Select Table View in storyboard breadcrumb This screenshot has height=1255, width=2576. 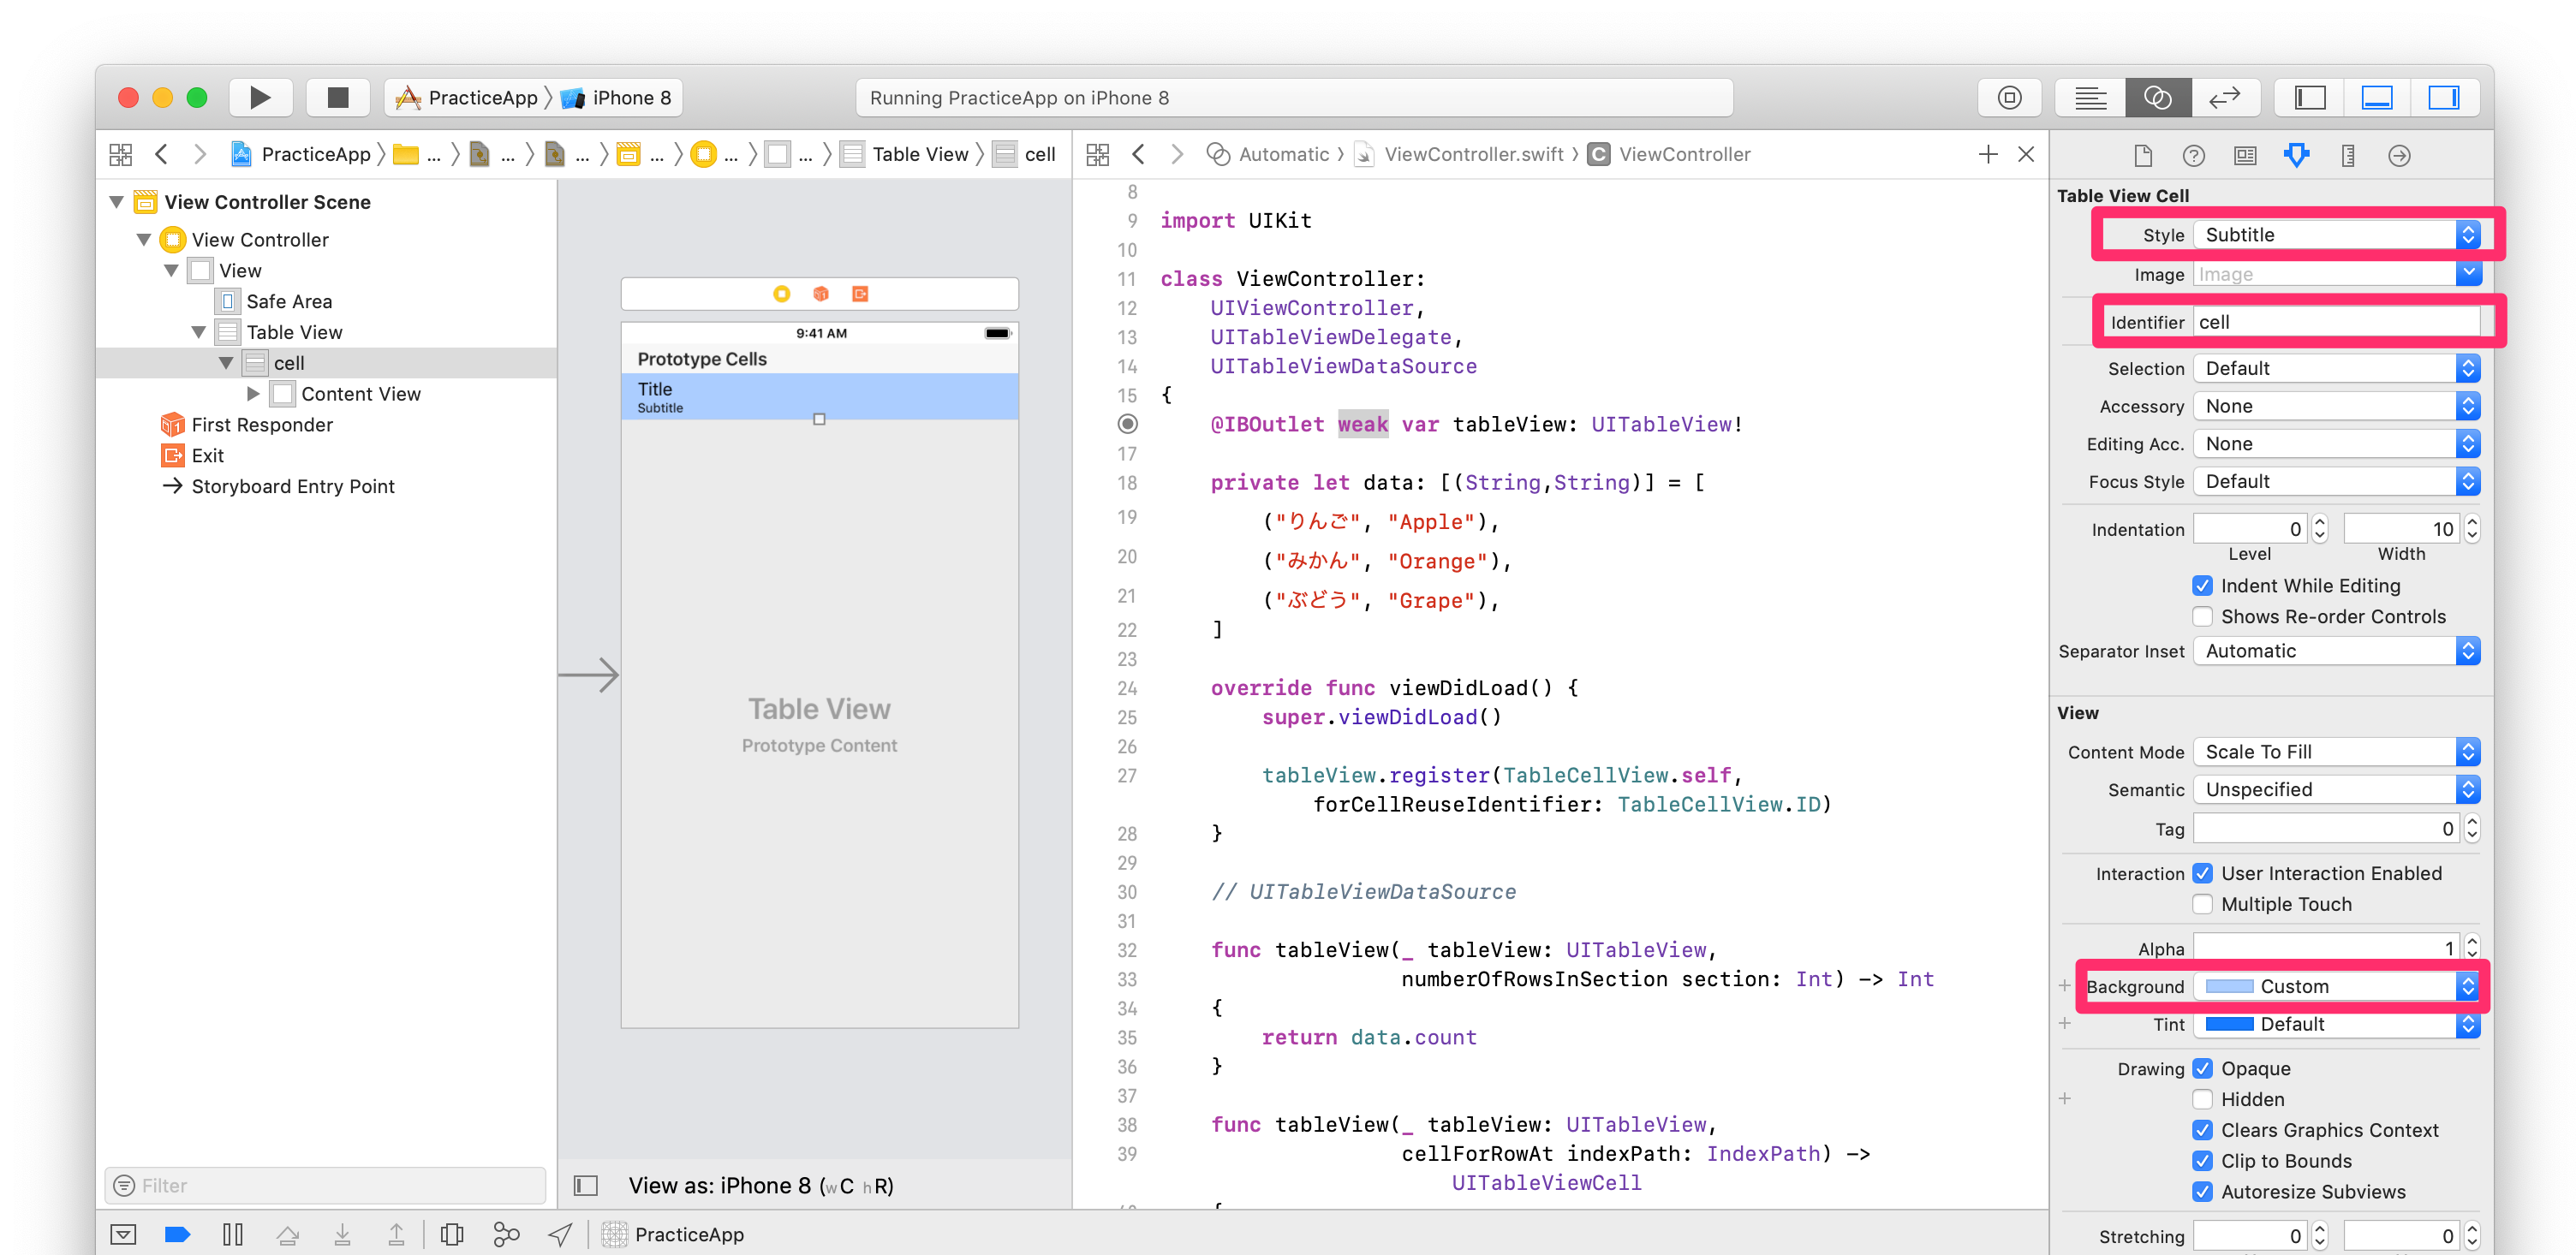(919, 154)
